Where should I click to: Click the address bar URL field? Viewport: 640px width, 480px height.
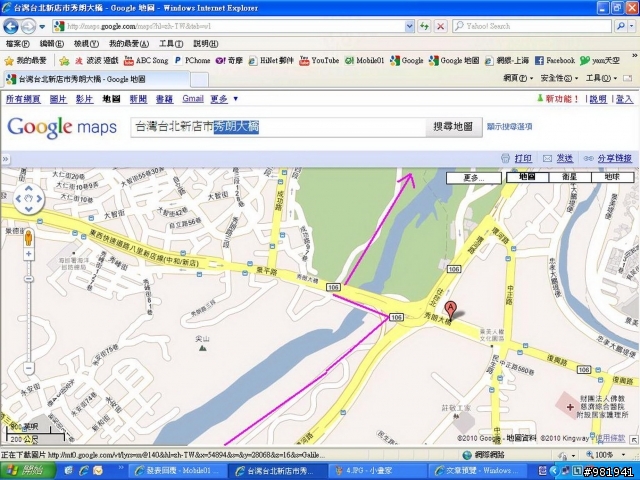click(x=229, y=27)
